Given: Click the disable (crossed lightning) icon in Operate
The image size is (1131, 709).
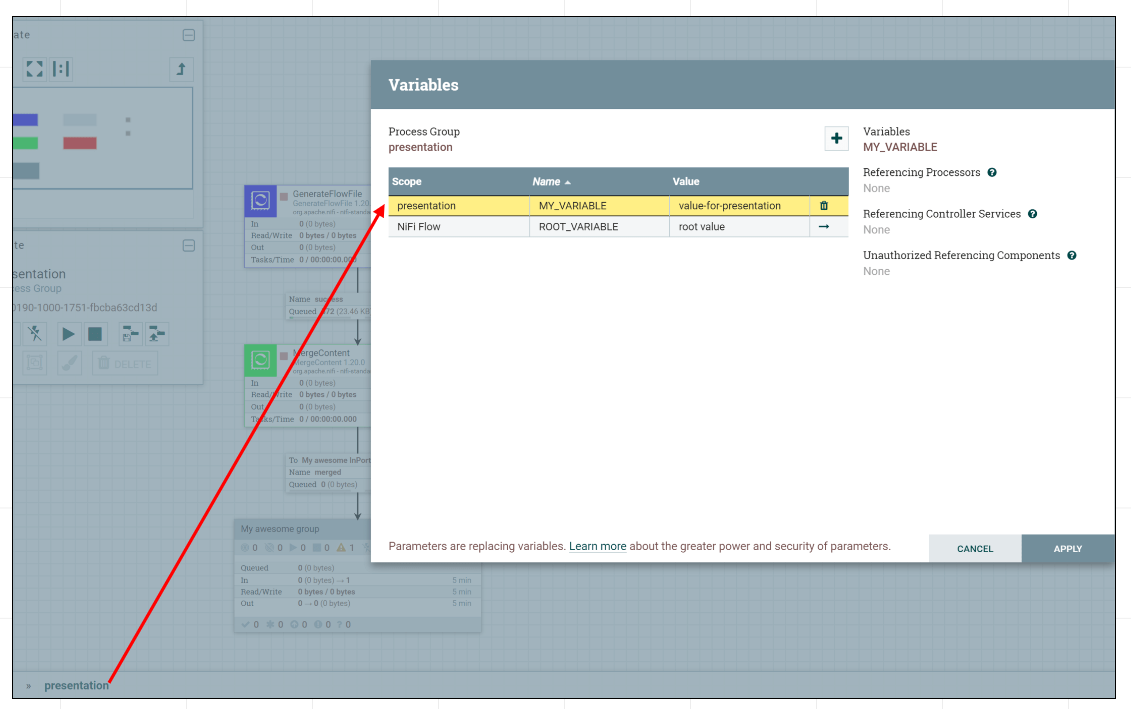Looking at the screenshot, I should click(x=35, y=334).
